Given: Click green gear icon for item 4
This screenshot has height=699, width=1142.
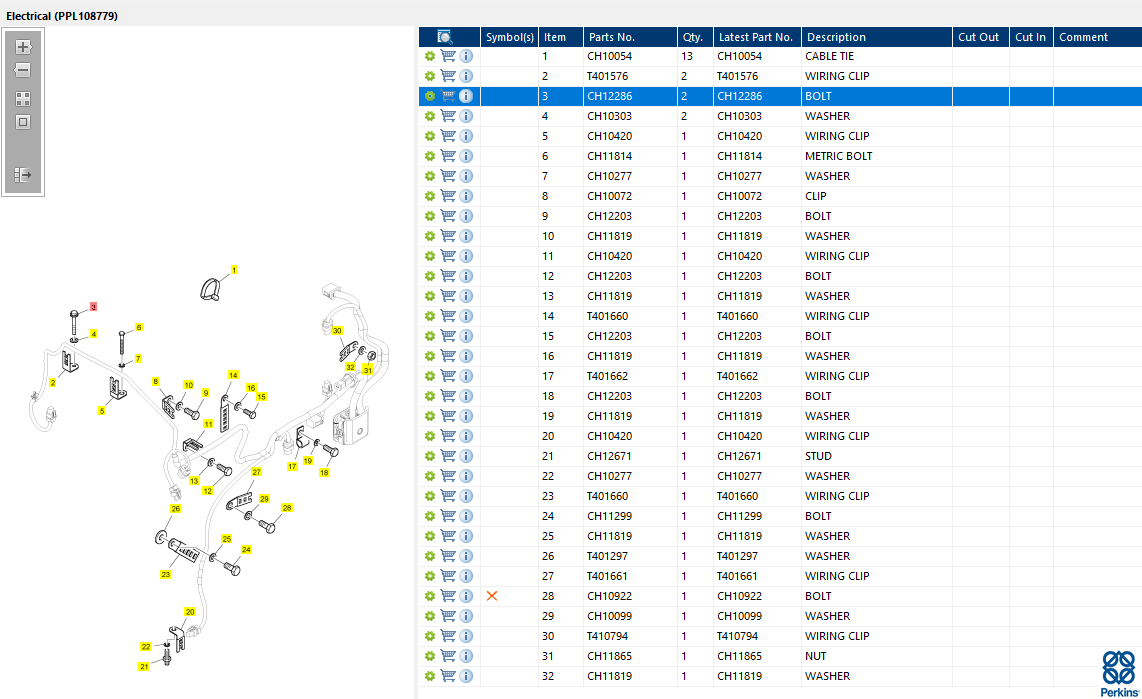Looking at the screenshot, I should pyautogui.click(x=430, y=116).
